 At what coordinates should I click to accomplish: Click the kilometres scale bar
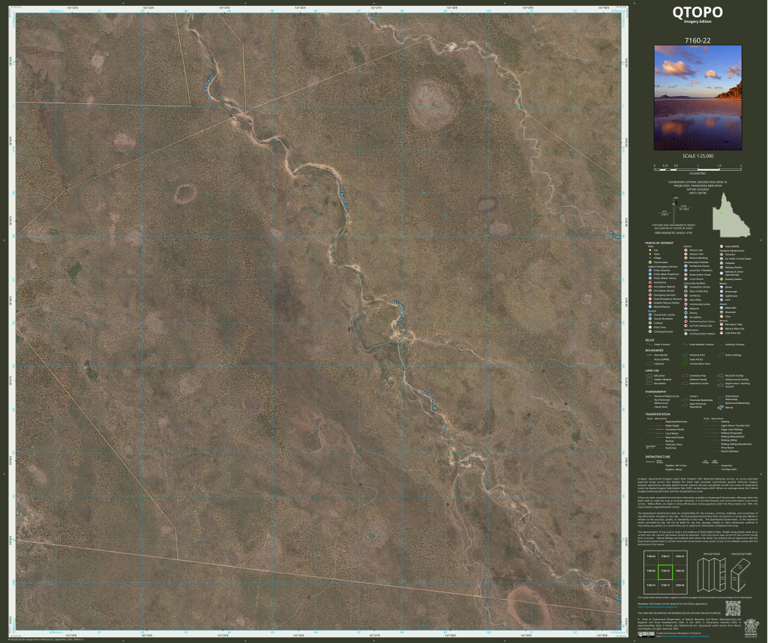point(698,167)
